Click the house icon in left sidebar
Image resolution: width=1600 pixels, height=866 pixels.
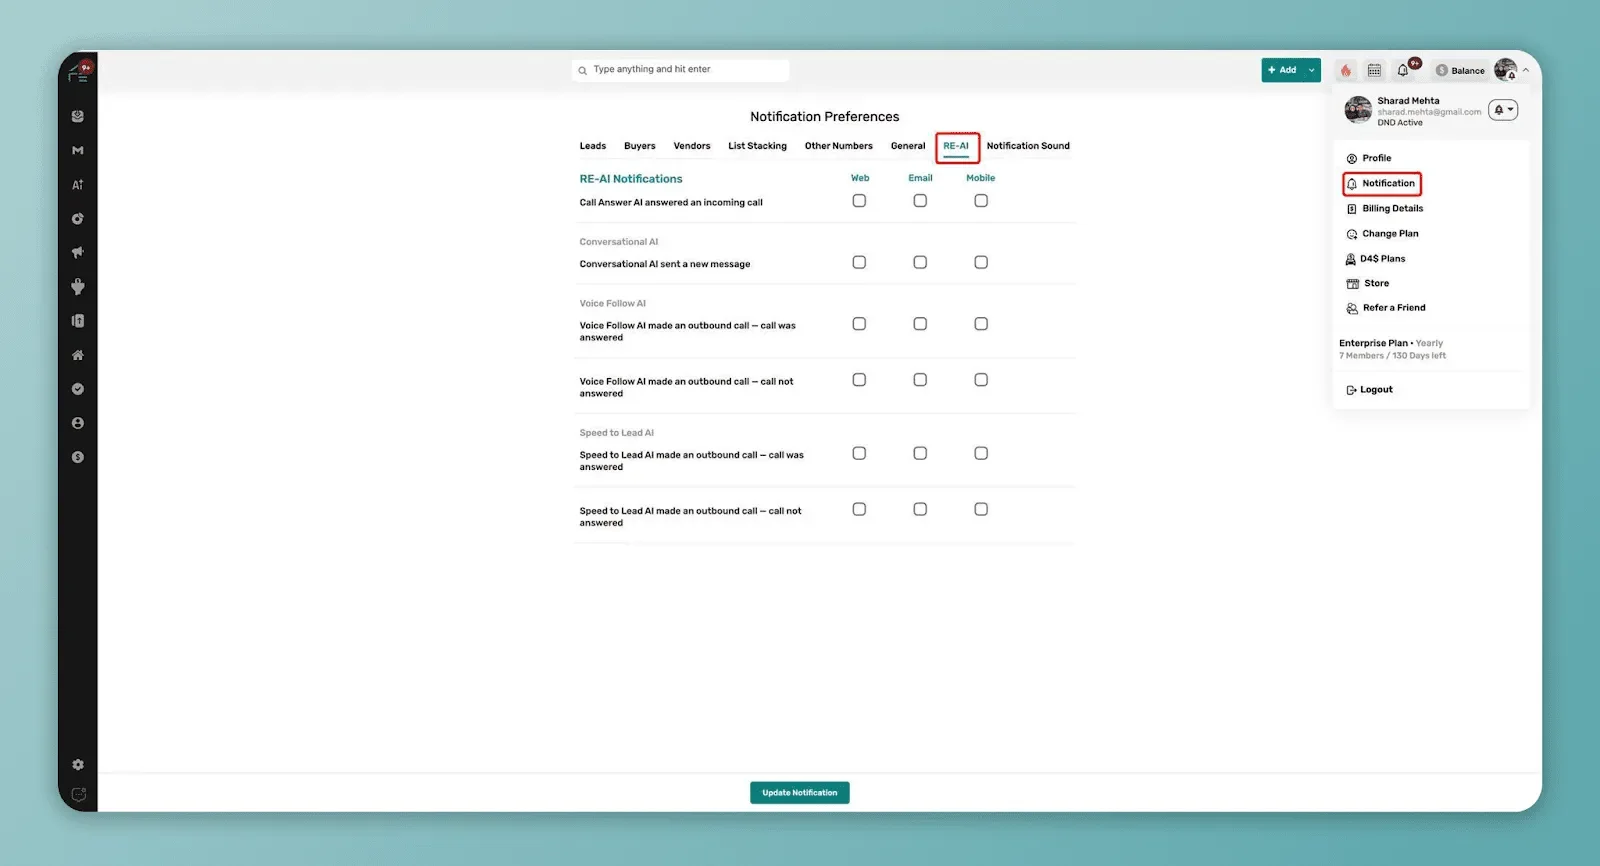pyautogui.click(x=78, y=355)
